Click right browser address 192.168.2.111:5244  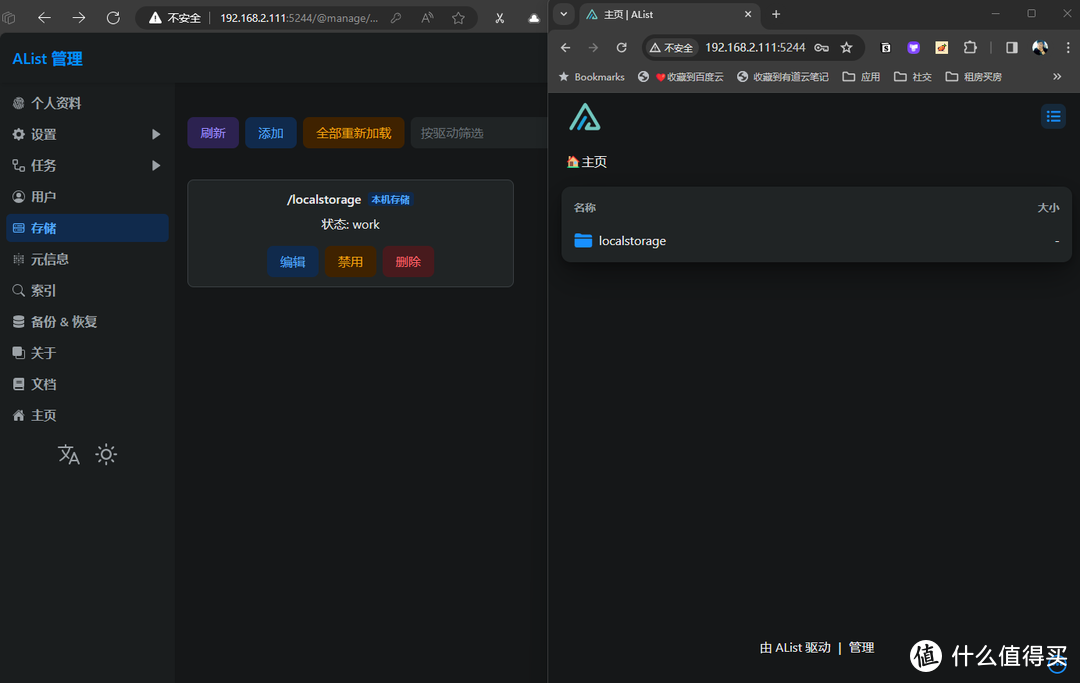pyautogui.click(x=755, y=48)
